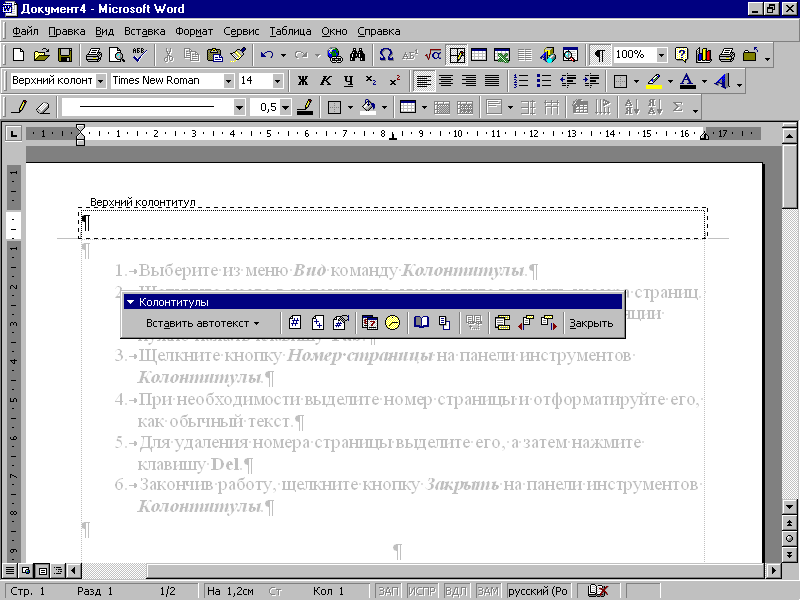Click the ЗАП status bar indicator
The height and width of the screenshot is (600, 800).
pyautogui.click(x=388, y=591)
